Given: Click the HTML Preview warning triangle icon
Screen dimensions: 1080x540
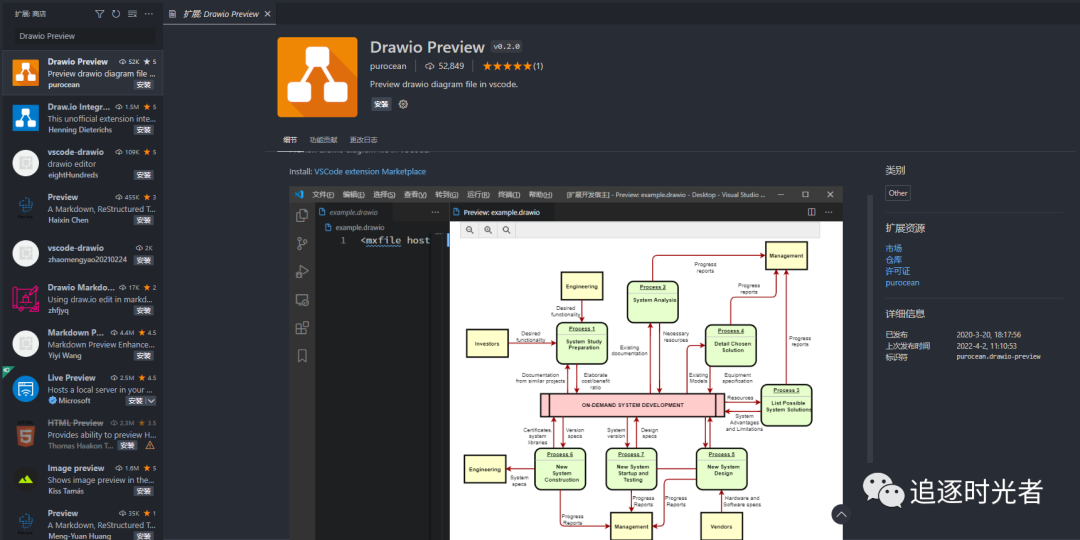Looking at the screenshot, I should click(149, 446).
